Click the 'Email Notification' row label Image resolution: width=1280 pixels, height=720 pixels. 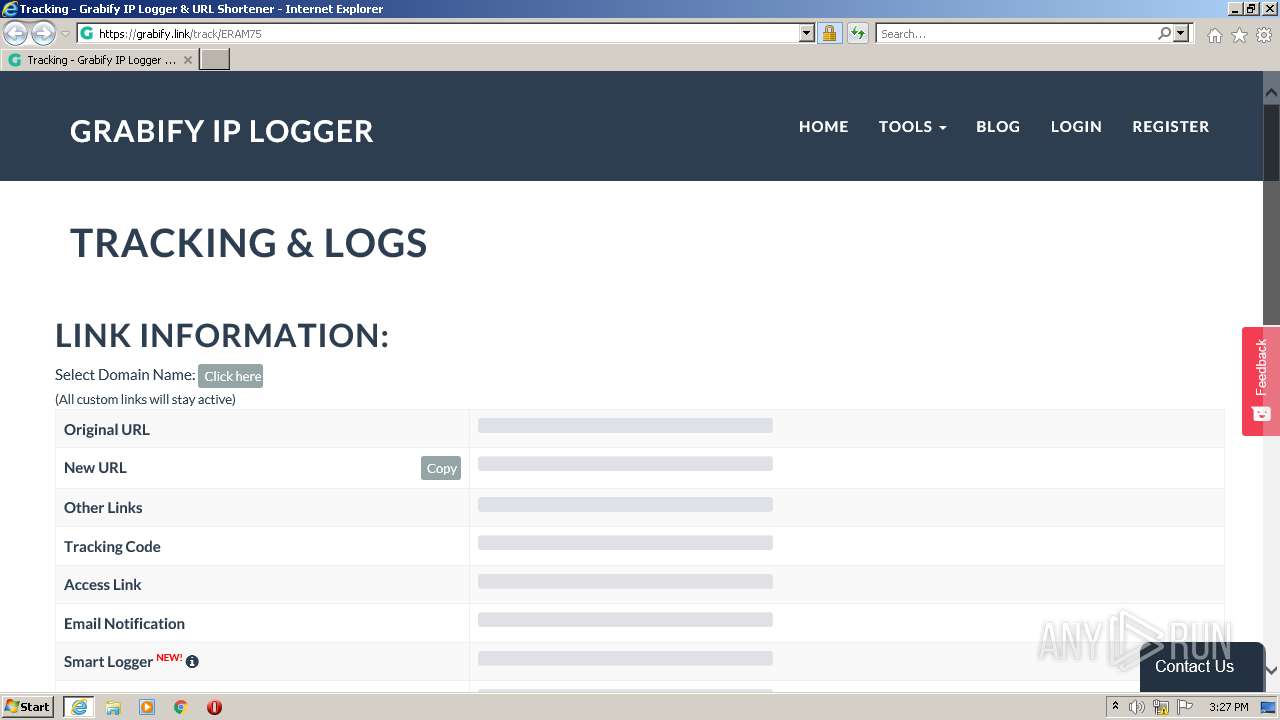coord(124,624)
